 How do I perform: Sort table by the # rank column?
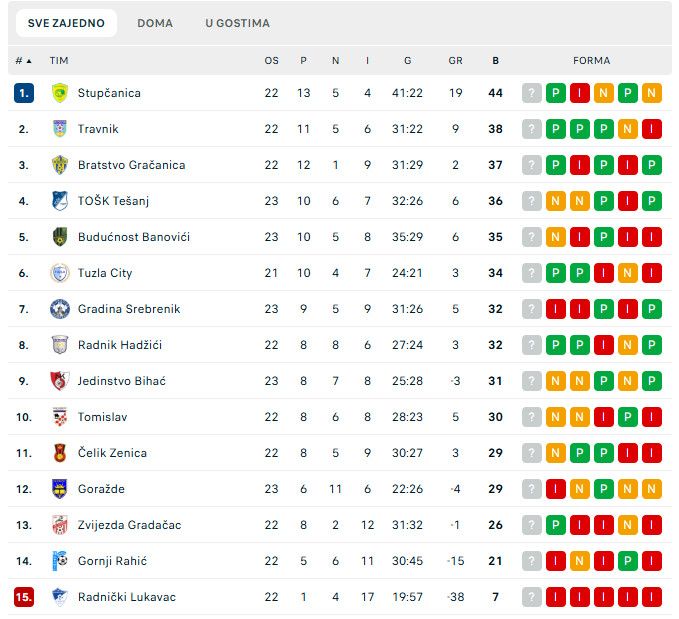(x=23, y=61)
